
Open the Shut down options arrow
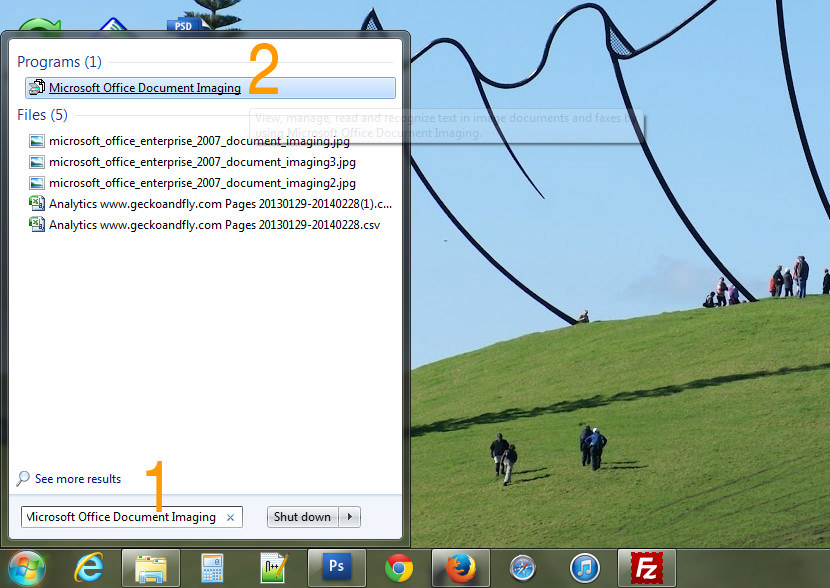[350, 517]
